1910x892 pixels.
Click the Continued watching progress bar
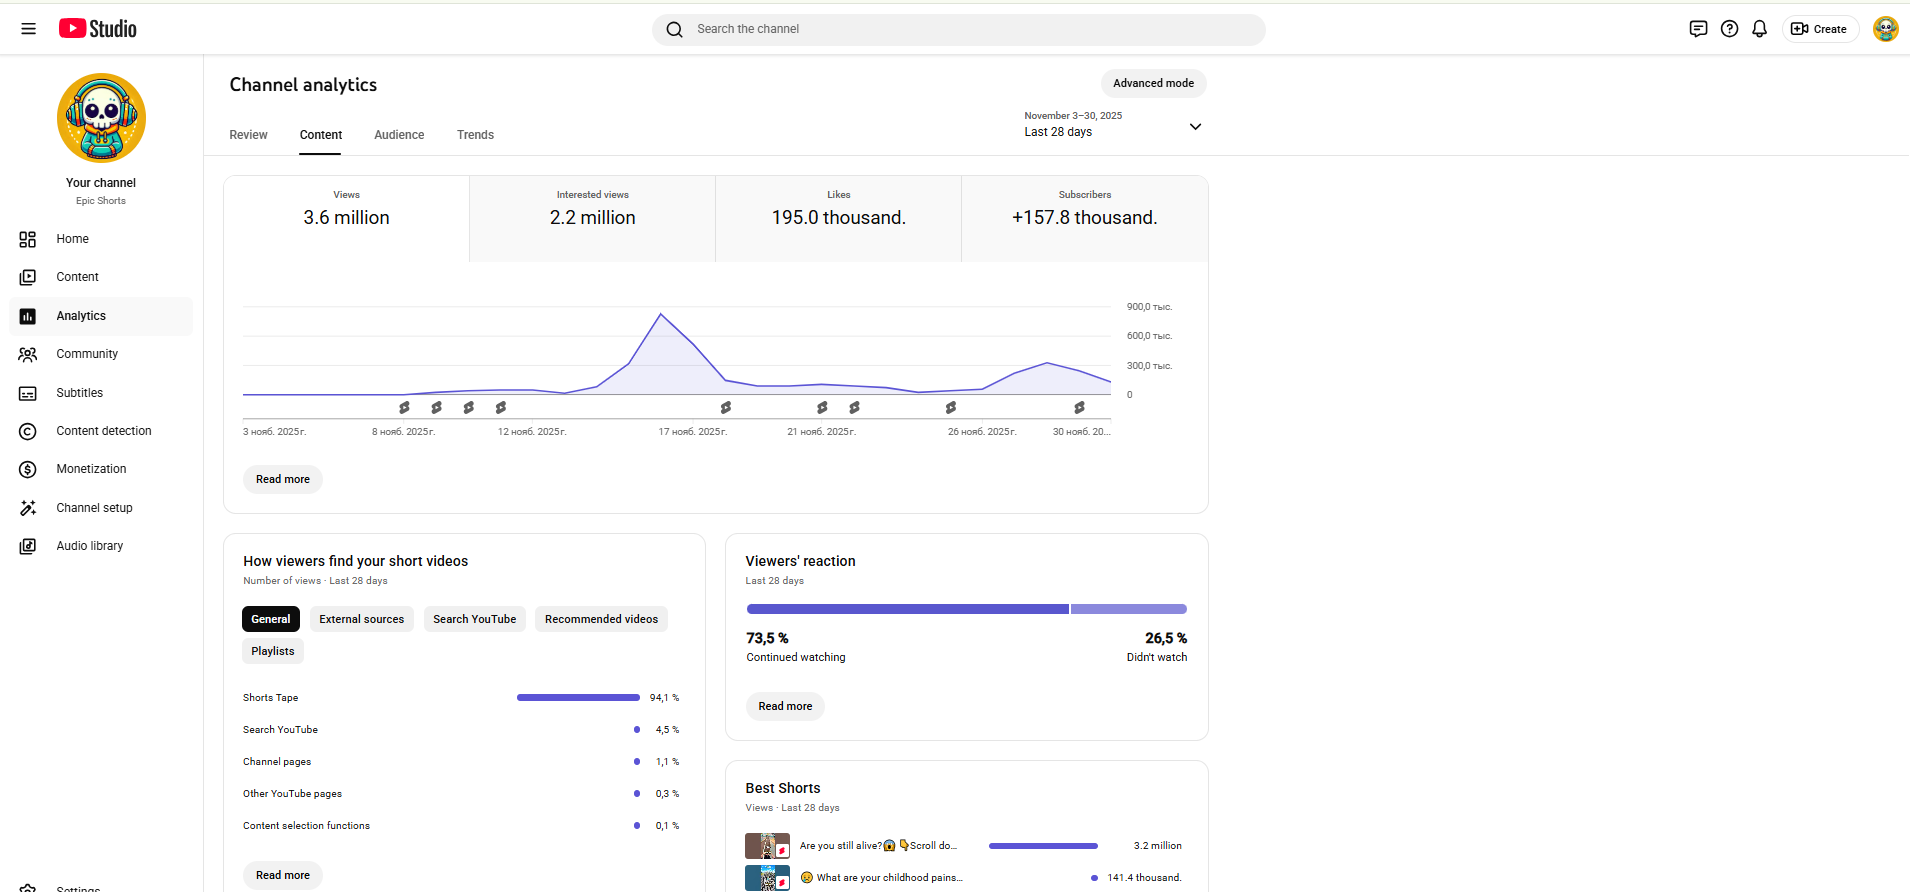[907, 609]
